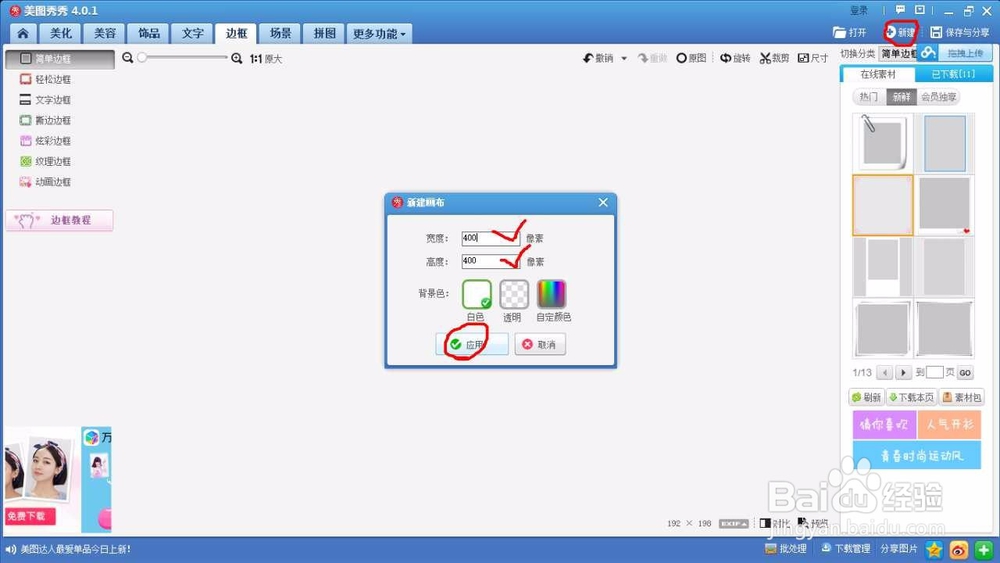1000x563 pixels.
Task: Go to the home tab icon
Action: pos(23,33)
